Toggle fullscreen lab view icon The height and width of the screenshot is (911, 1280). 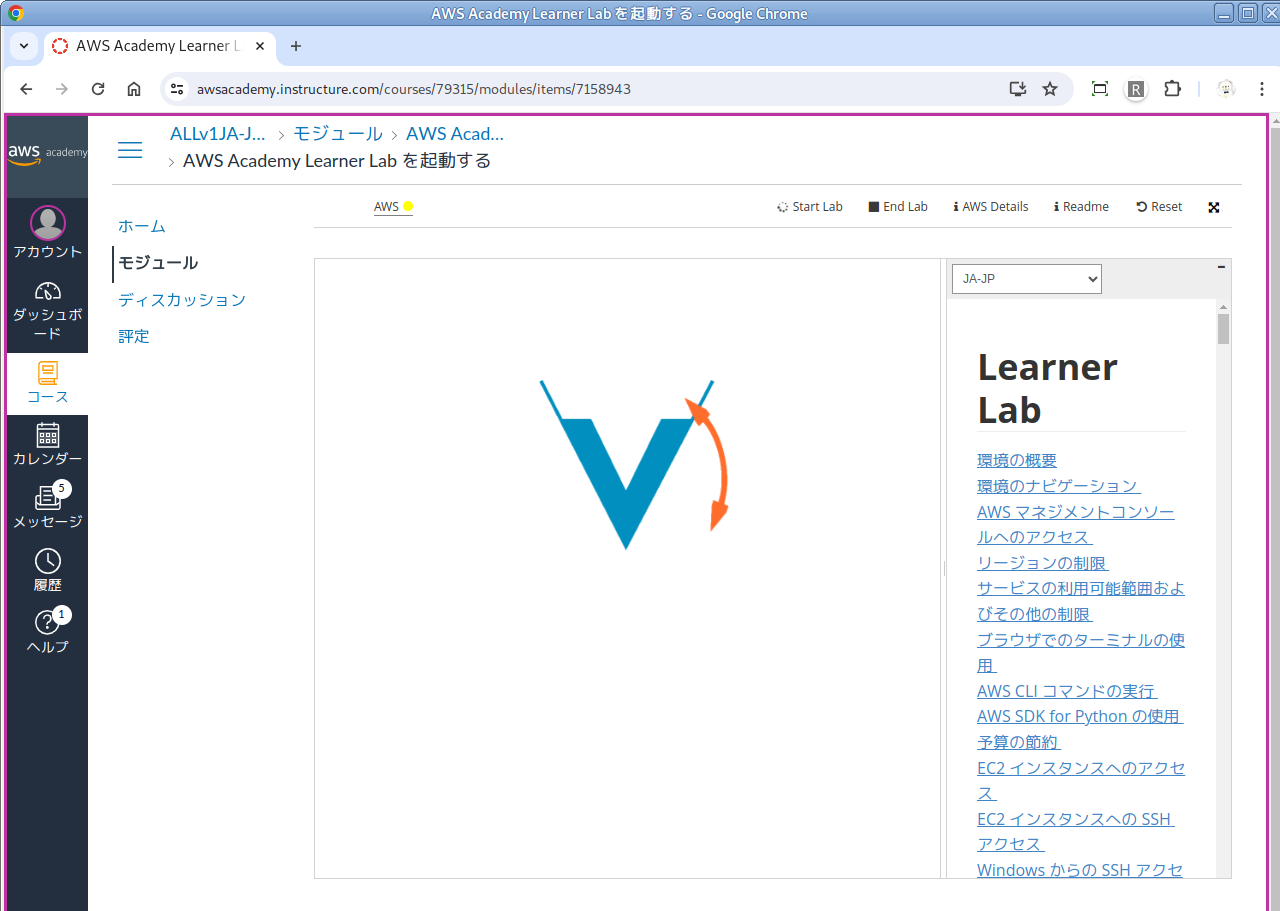click(1214, 207)
